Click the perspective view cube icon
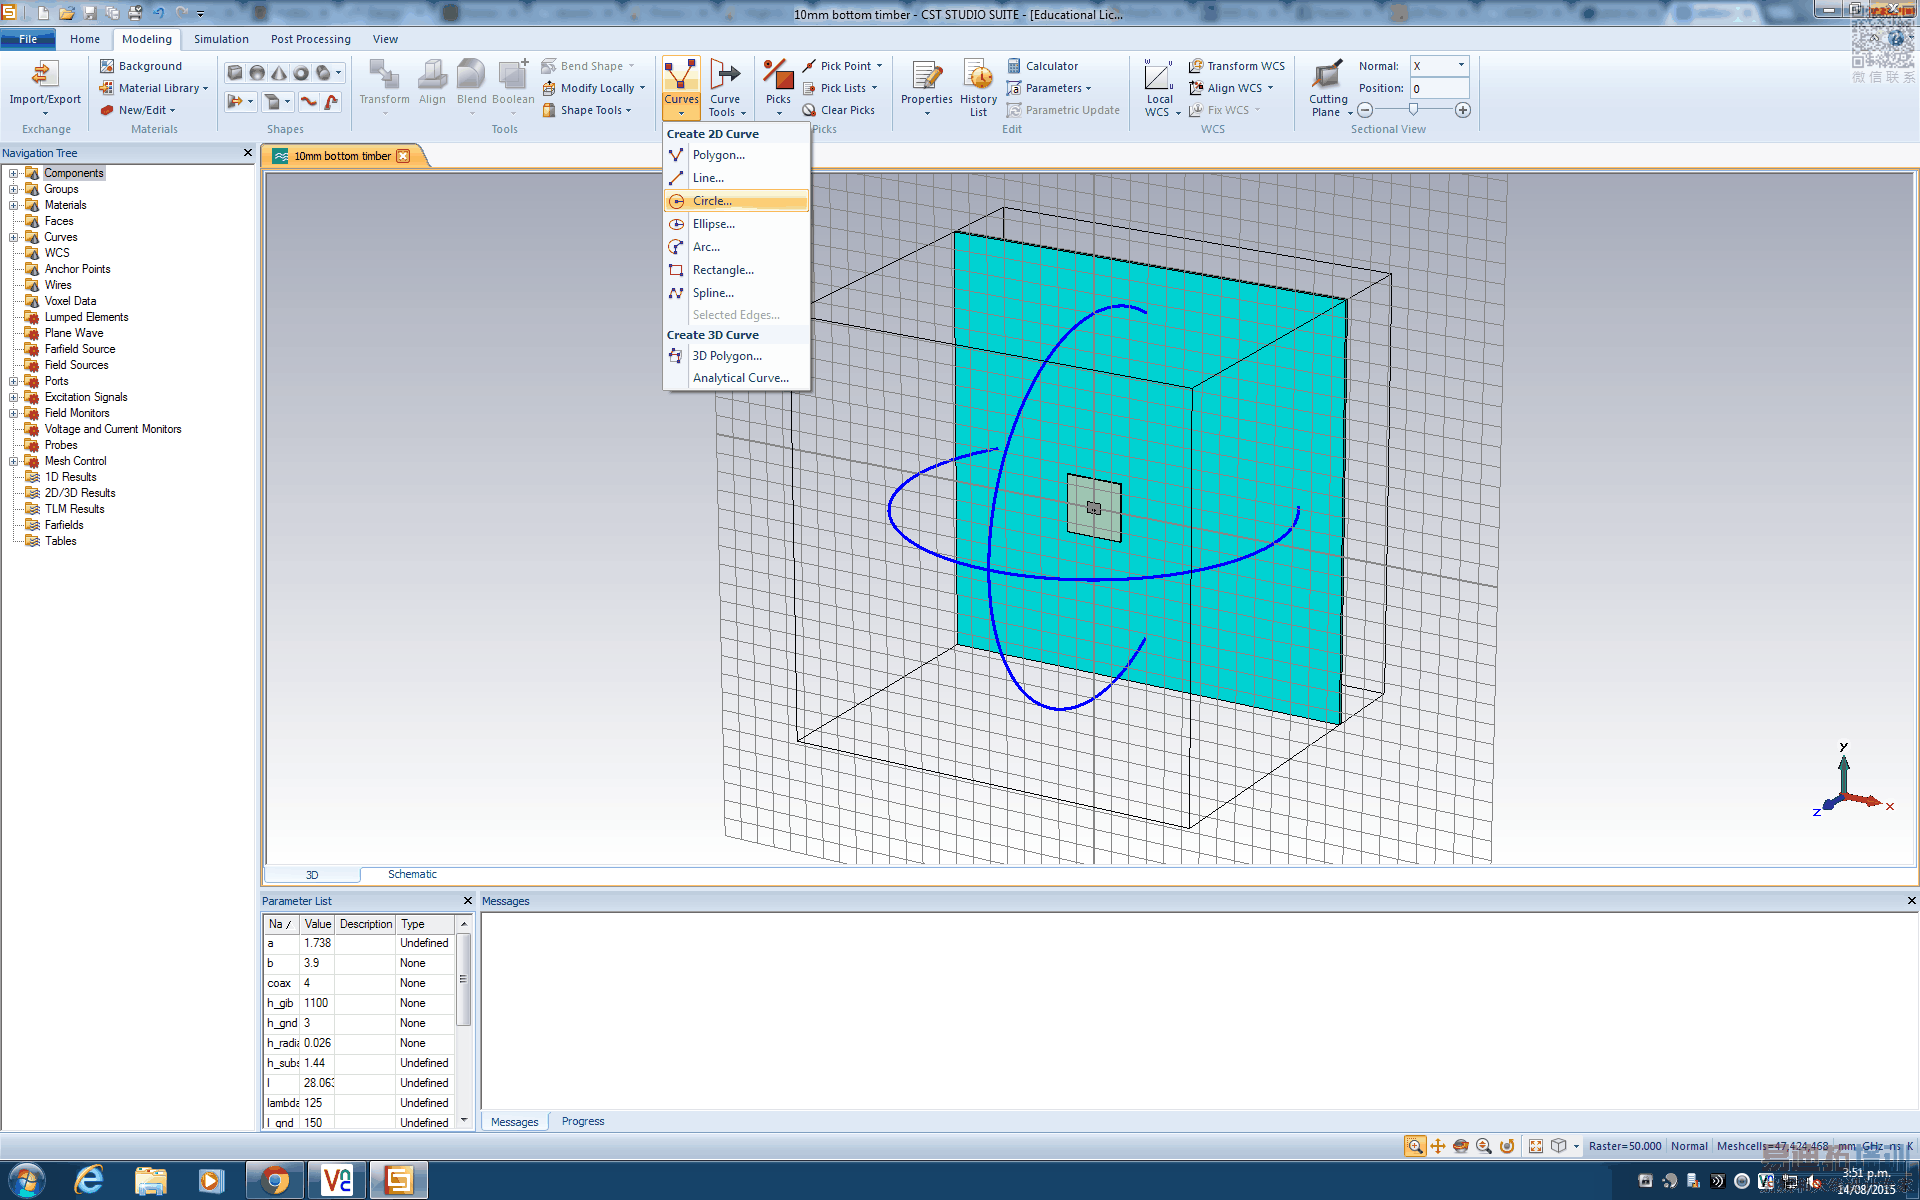The width and height of the screenshot is (1920, 1200). (1559, 1146)
